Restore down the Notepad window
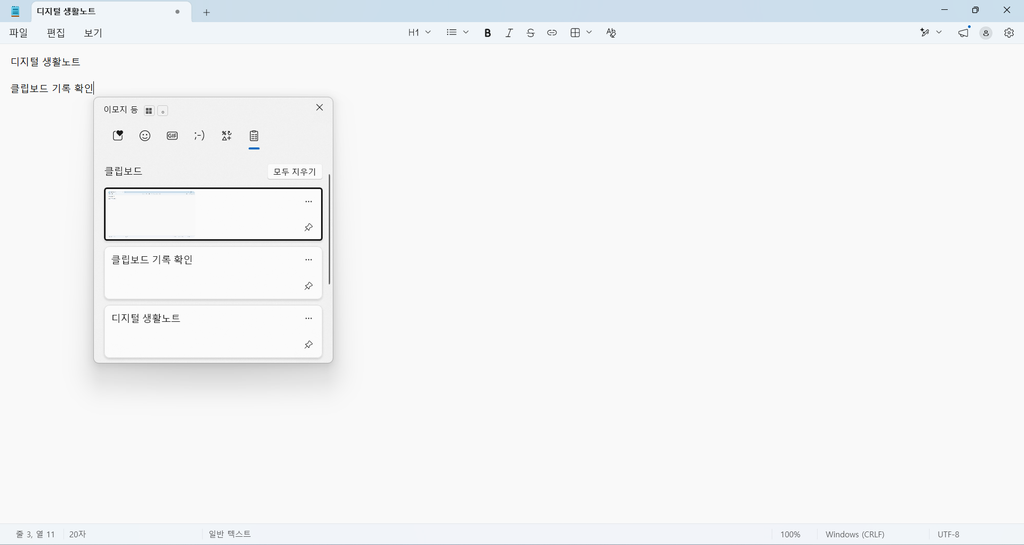Image resolution: width=1024 pixels, height=545 pixels. pyautogui.click(x=975, y=10)
